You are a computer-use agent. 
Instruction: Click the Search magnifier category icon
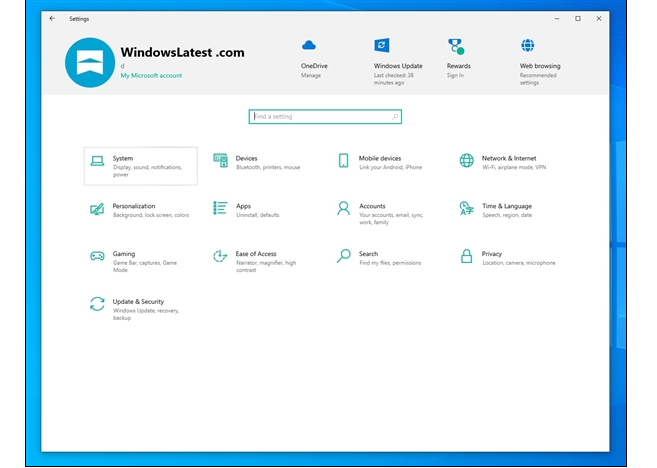(344, 256)
